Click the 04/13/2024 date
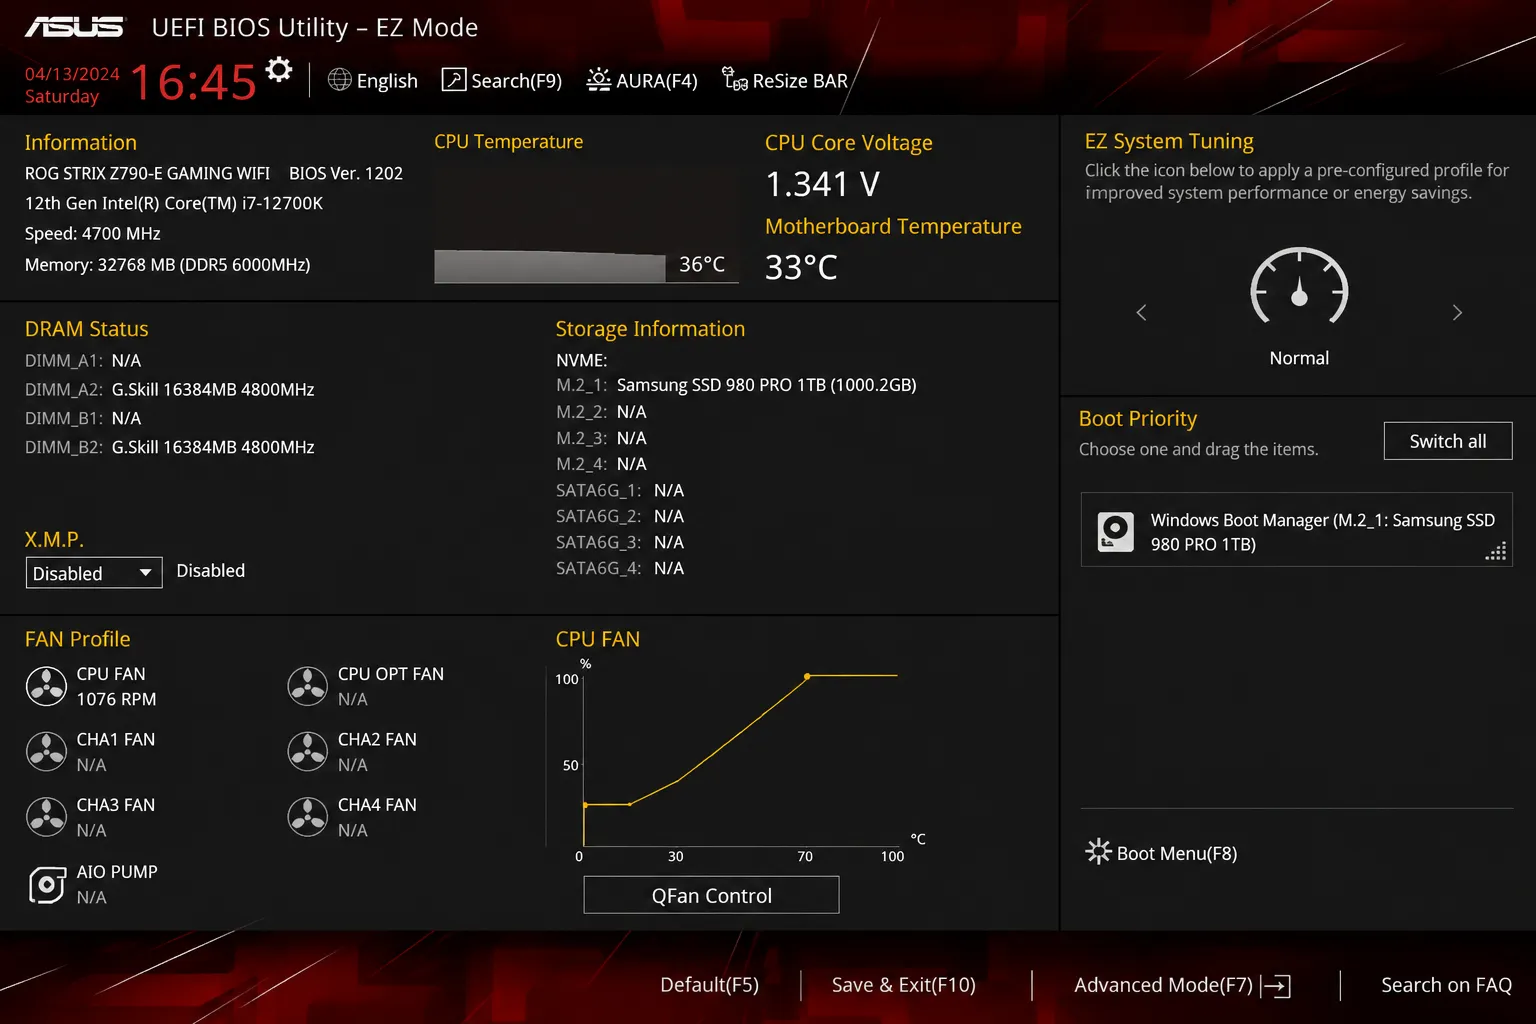The height and width of the screenshot is (1024, 1536). click(72, 74)
